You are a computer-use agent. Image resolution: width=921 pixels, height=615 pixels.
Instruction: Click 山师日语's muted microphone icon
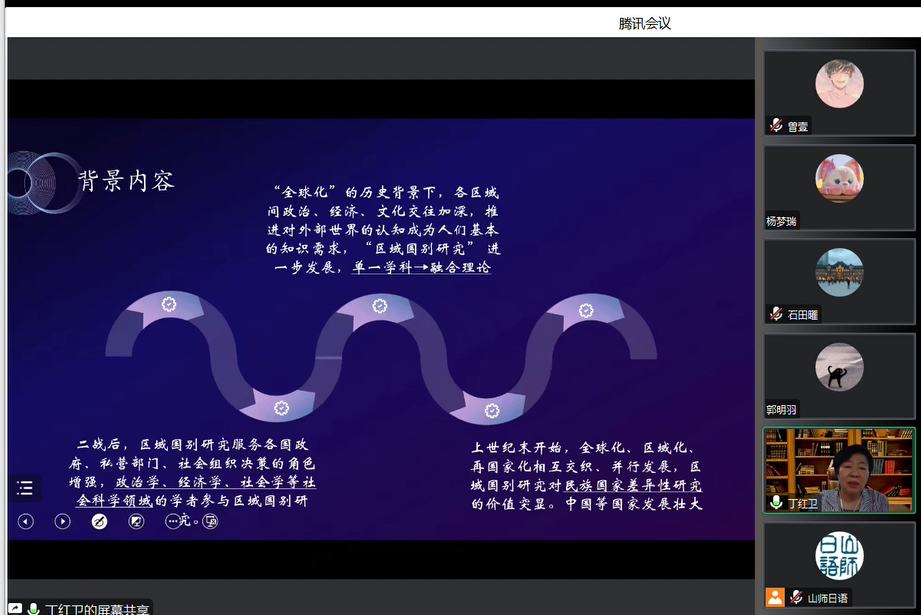tap(796, 597)
